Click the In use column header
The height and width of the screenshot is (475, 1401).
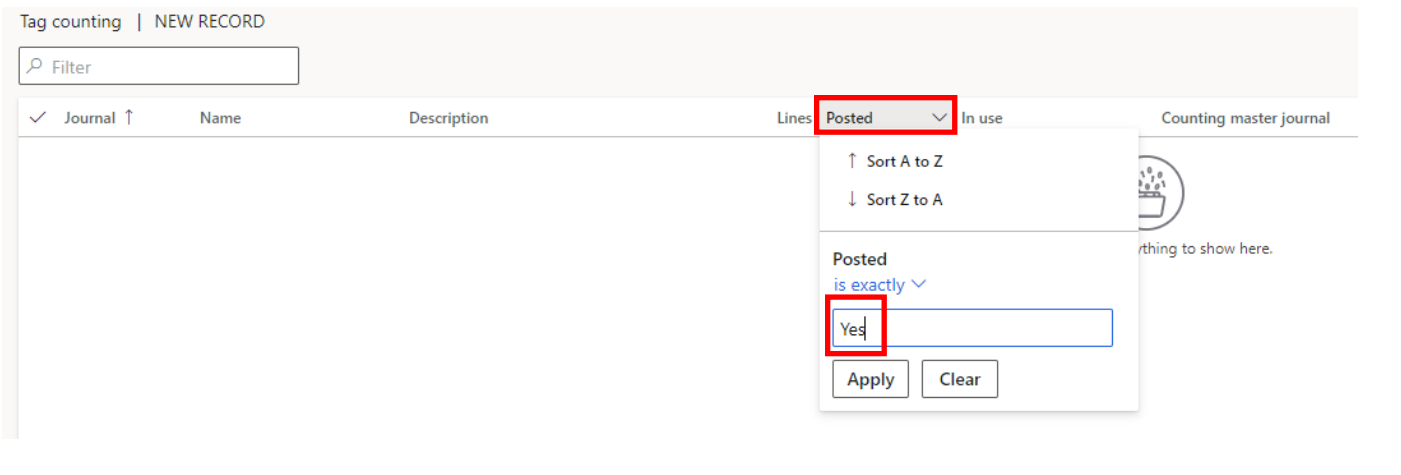tap(982, 118)
